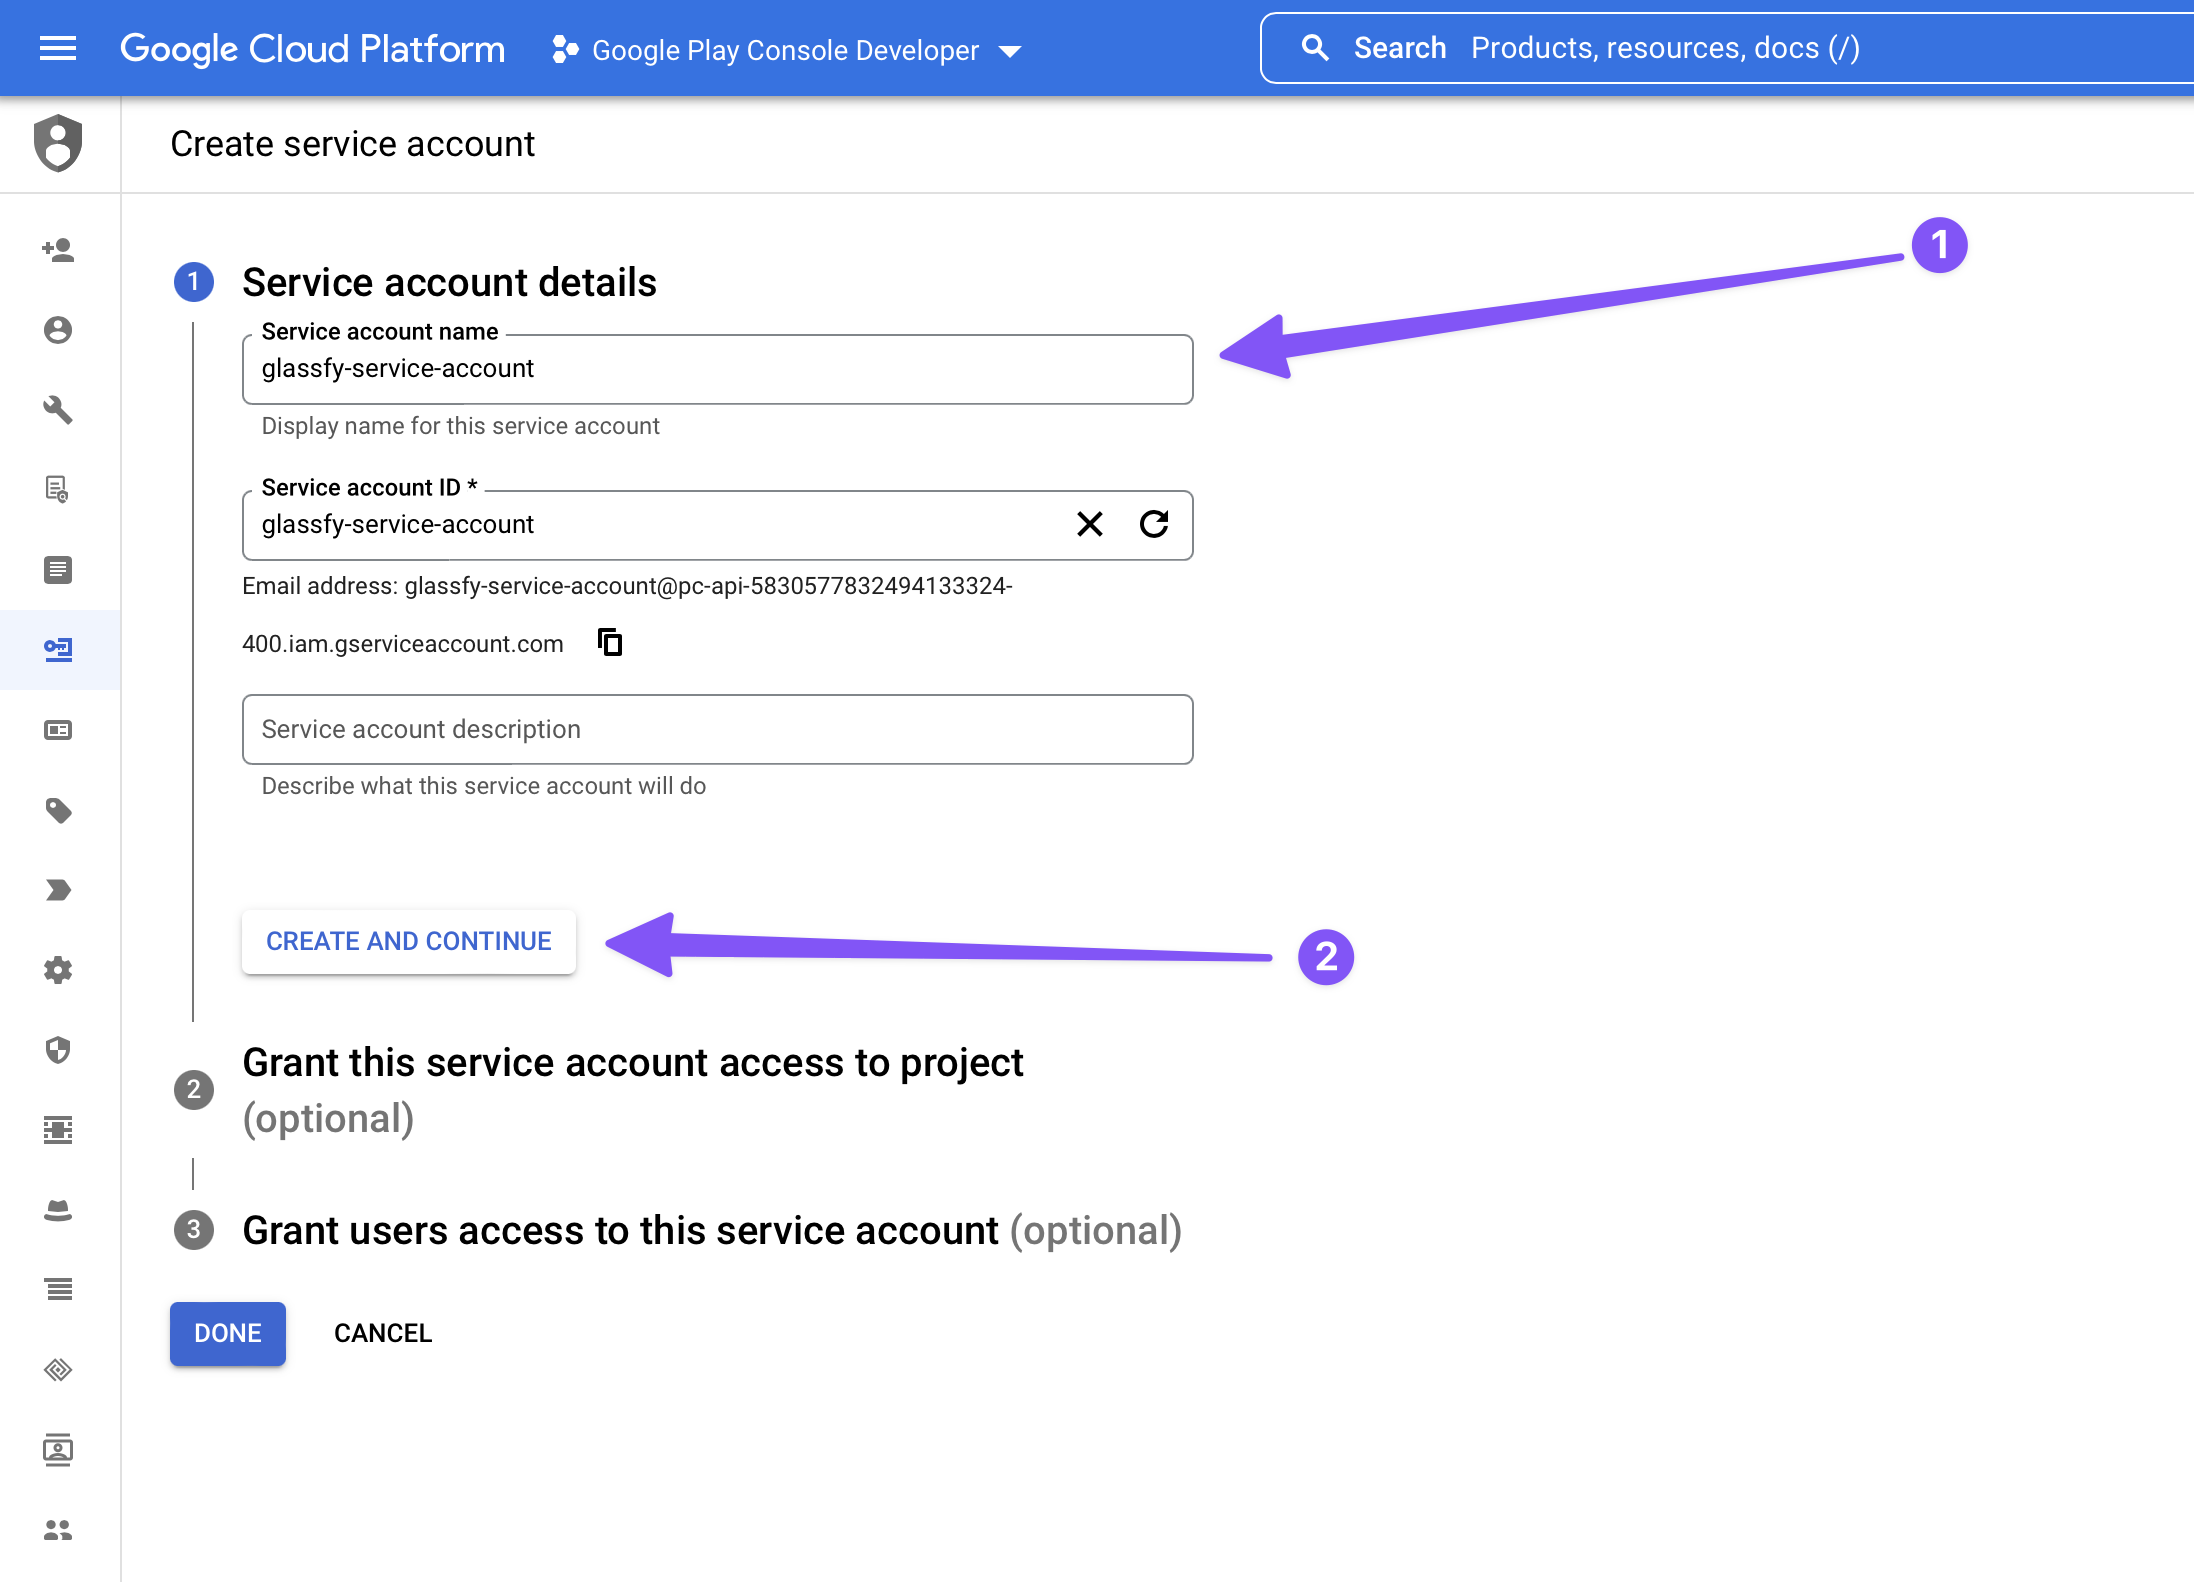Open Google Play Console Developer project dropdown

(x=786, y=50)
